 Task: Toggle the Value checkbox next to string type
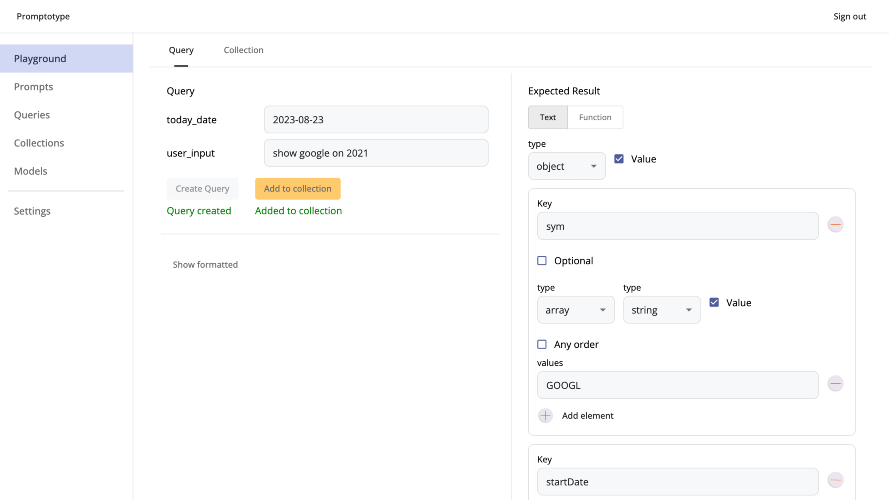coord(714,303)
